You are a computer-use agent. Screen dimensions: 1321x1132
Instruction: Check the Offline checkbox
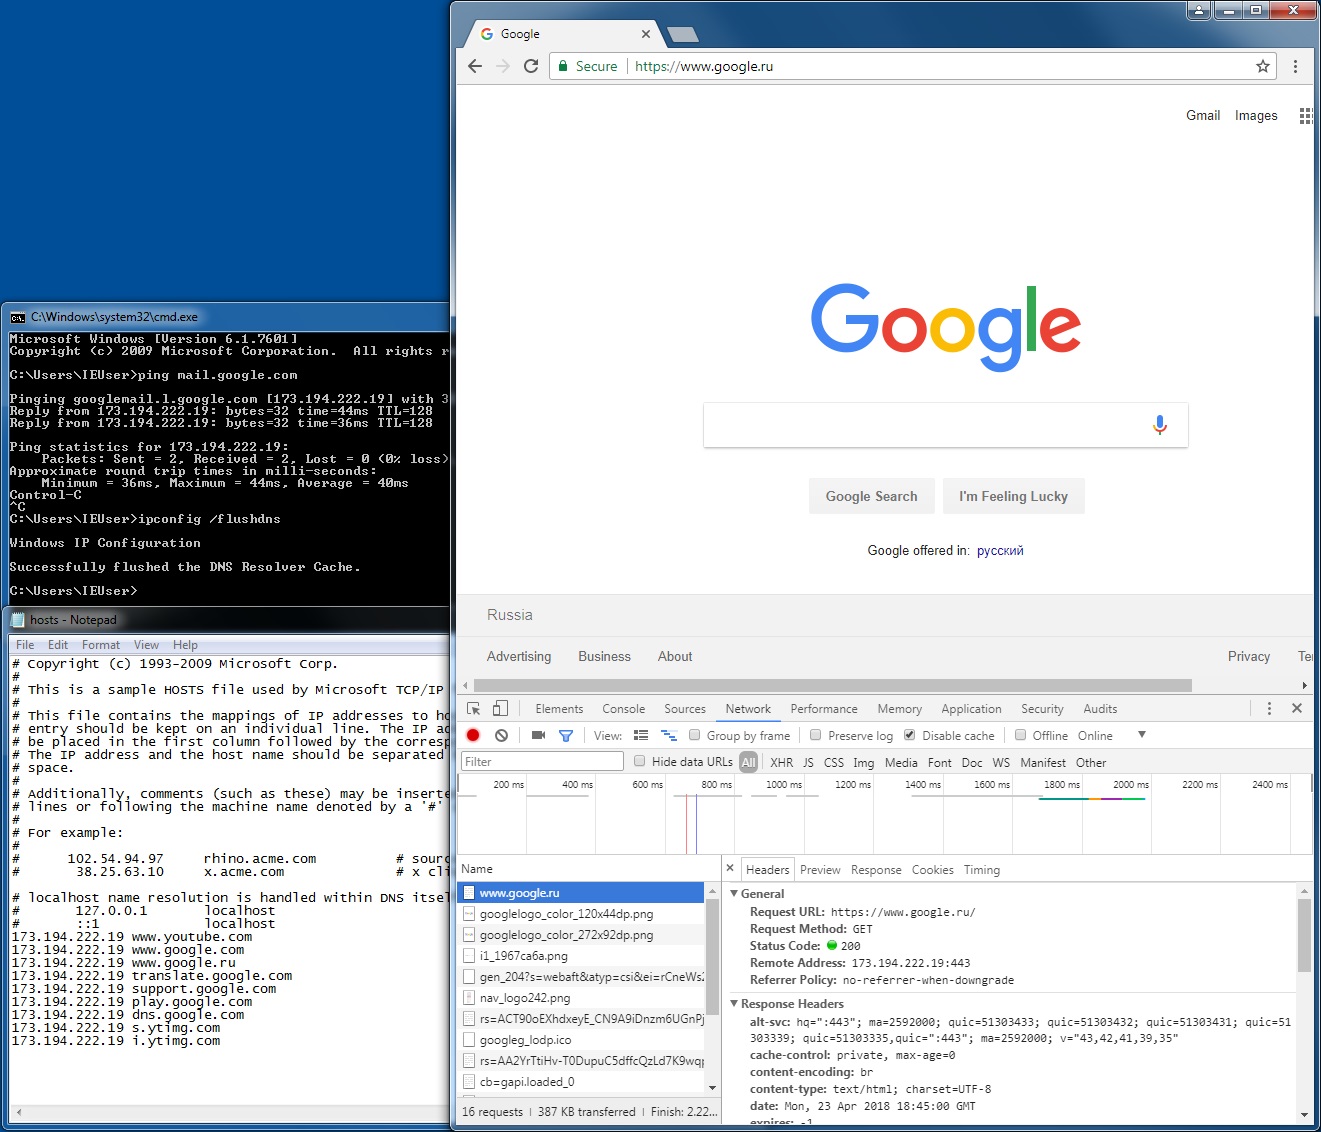(x=1021, y=735)
